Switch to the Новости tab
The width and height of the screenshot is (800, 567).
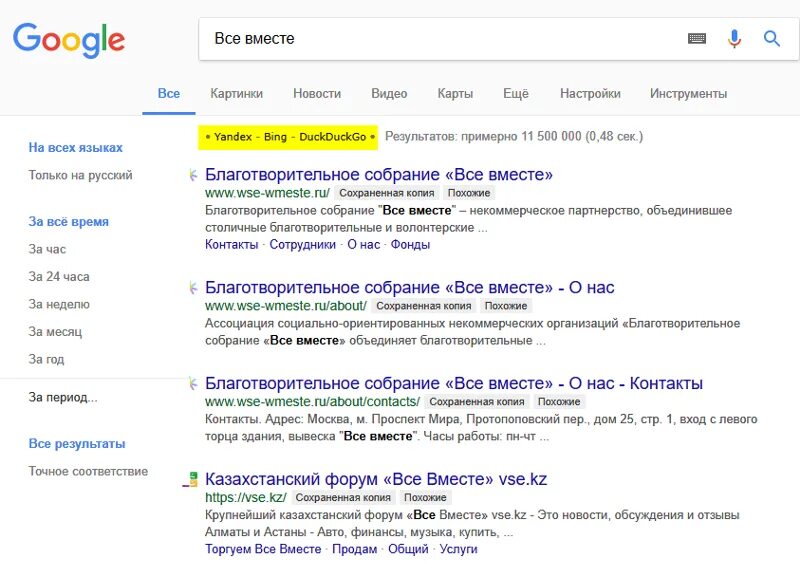click(317, 94)
